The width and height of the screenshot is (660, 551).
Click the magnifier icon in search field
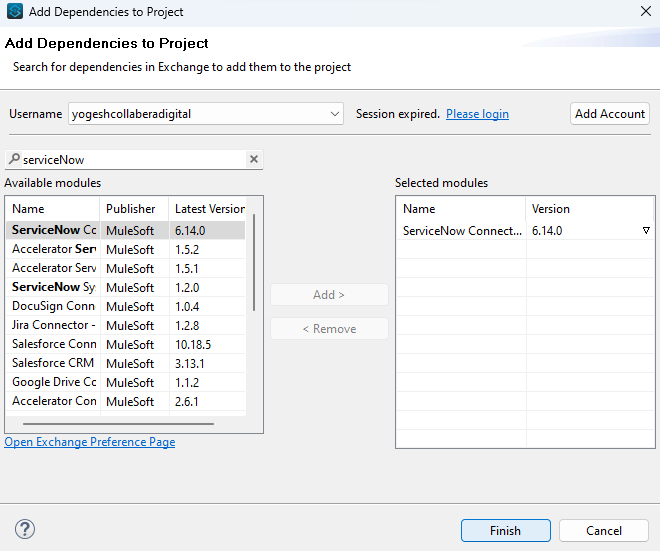point(13,160)
